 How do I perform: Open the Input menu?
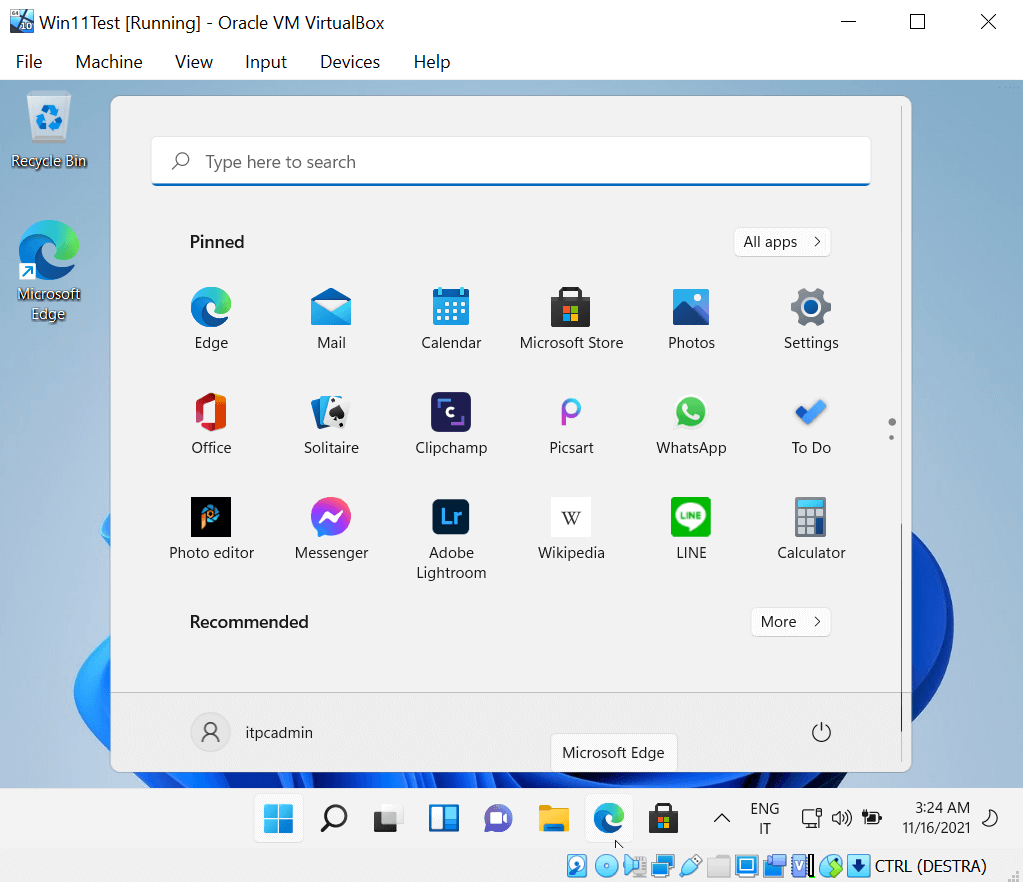click(266, 62)
